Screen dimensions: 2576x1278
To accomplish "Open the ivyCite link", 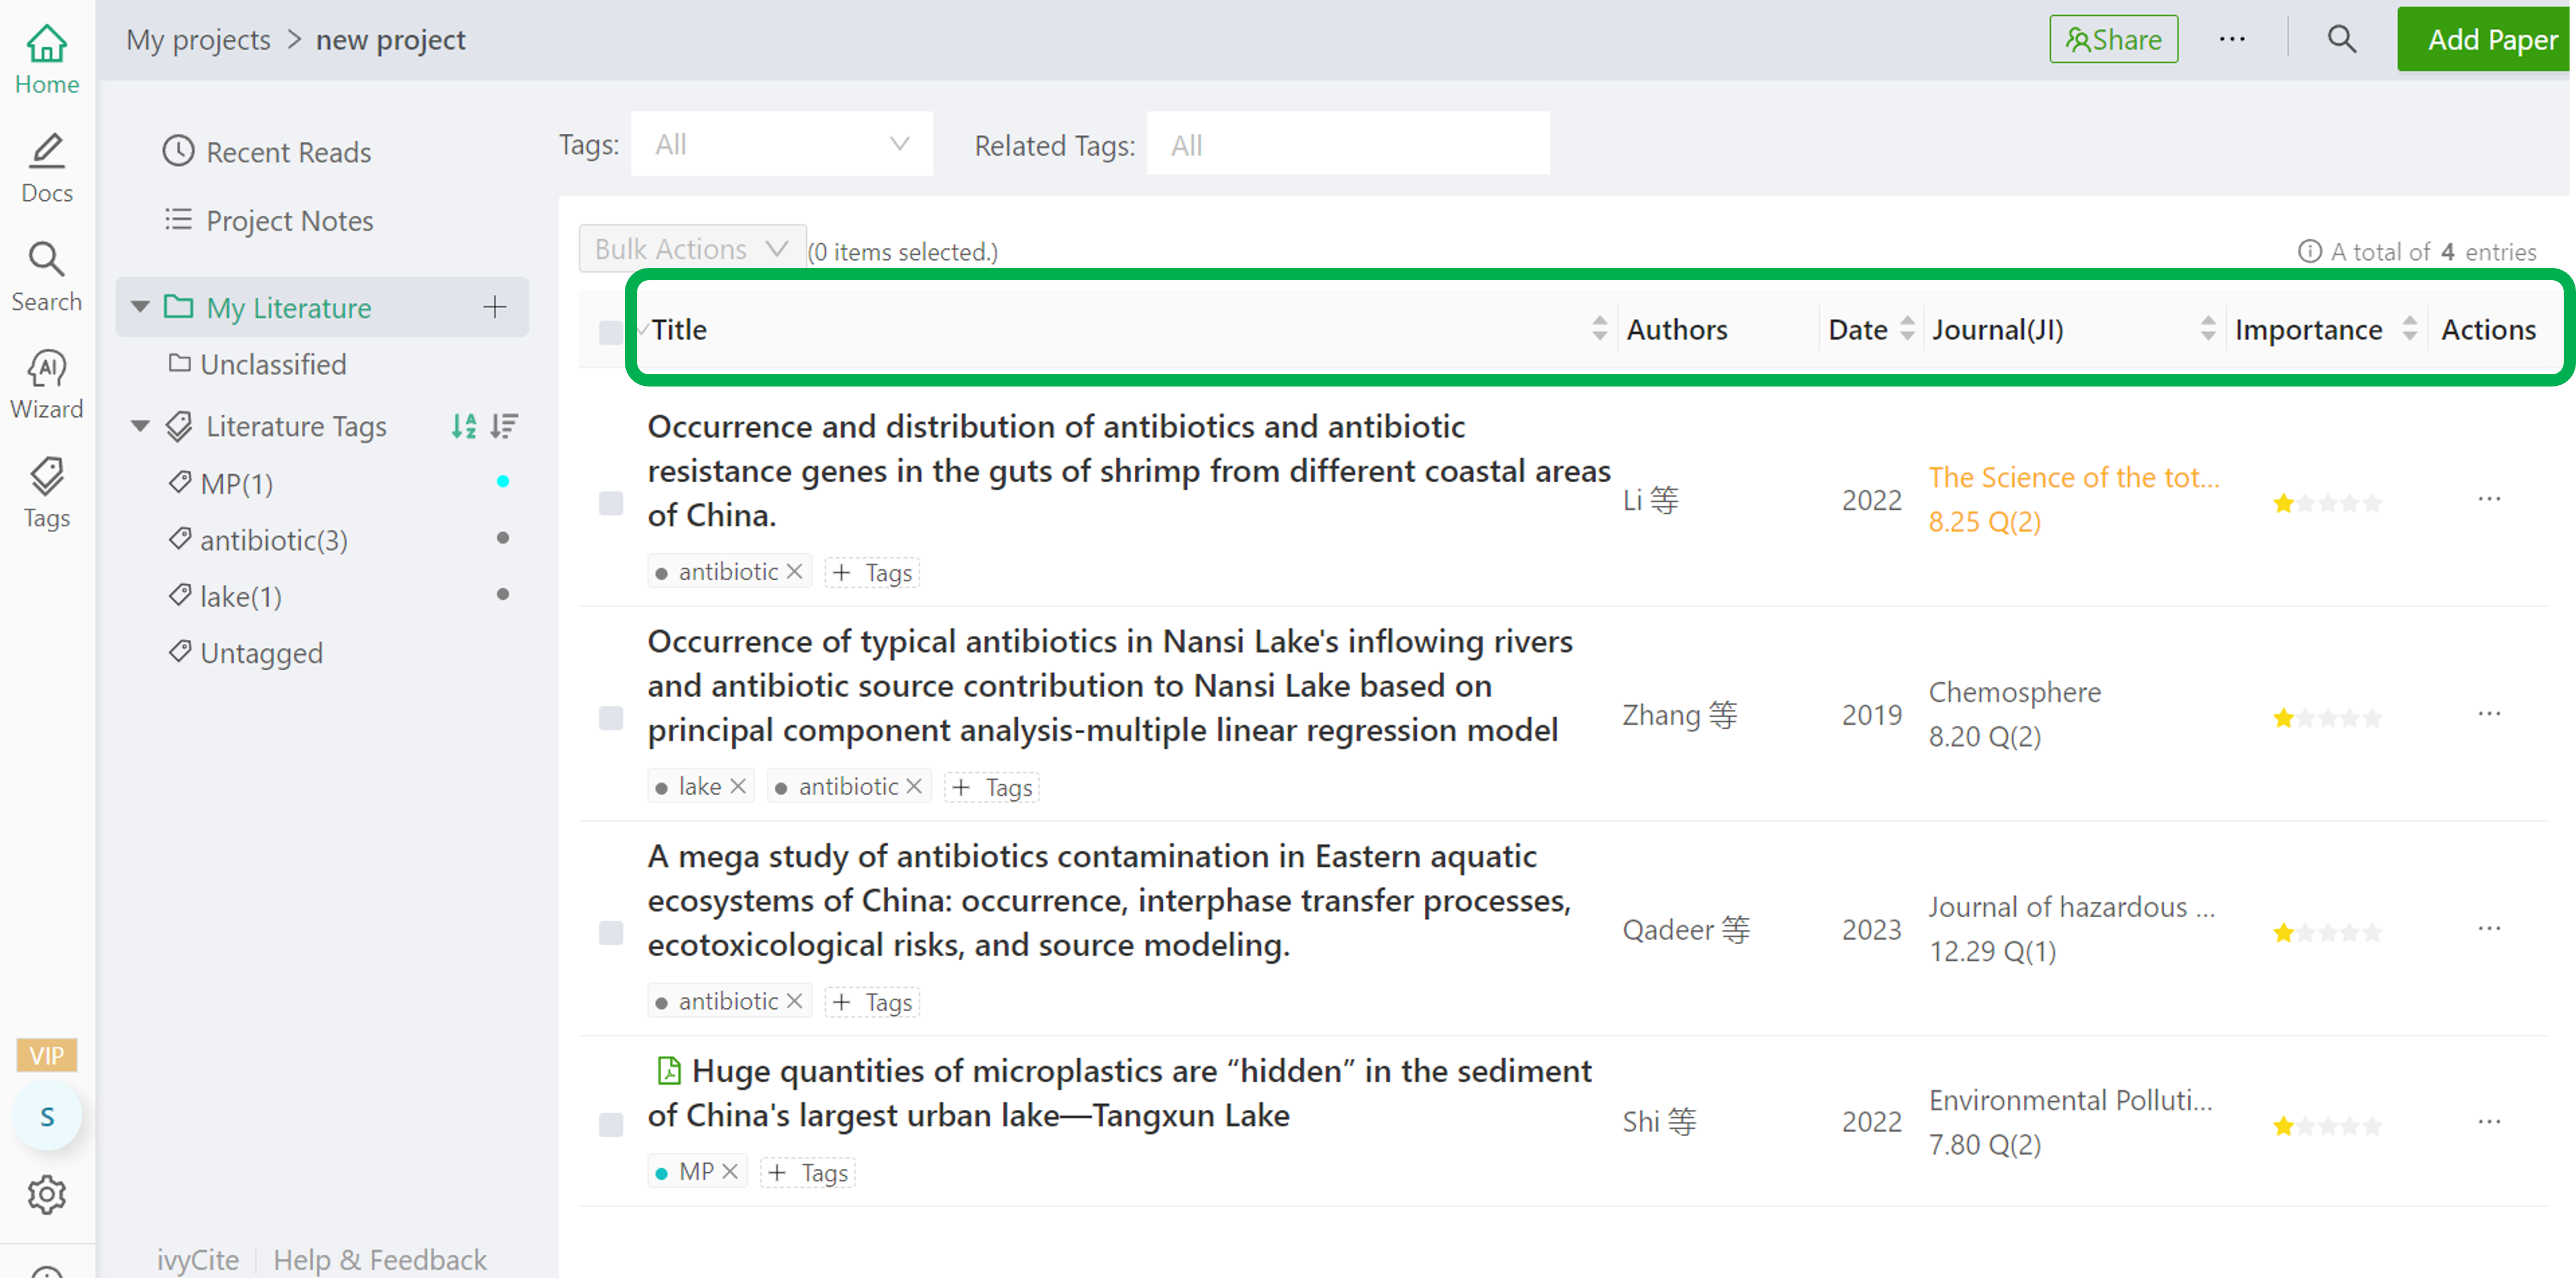I will click(x=198, y=1259).
